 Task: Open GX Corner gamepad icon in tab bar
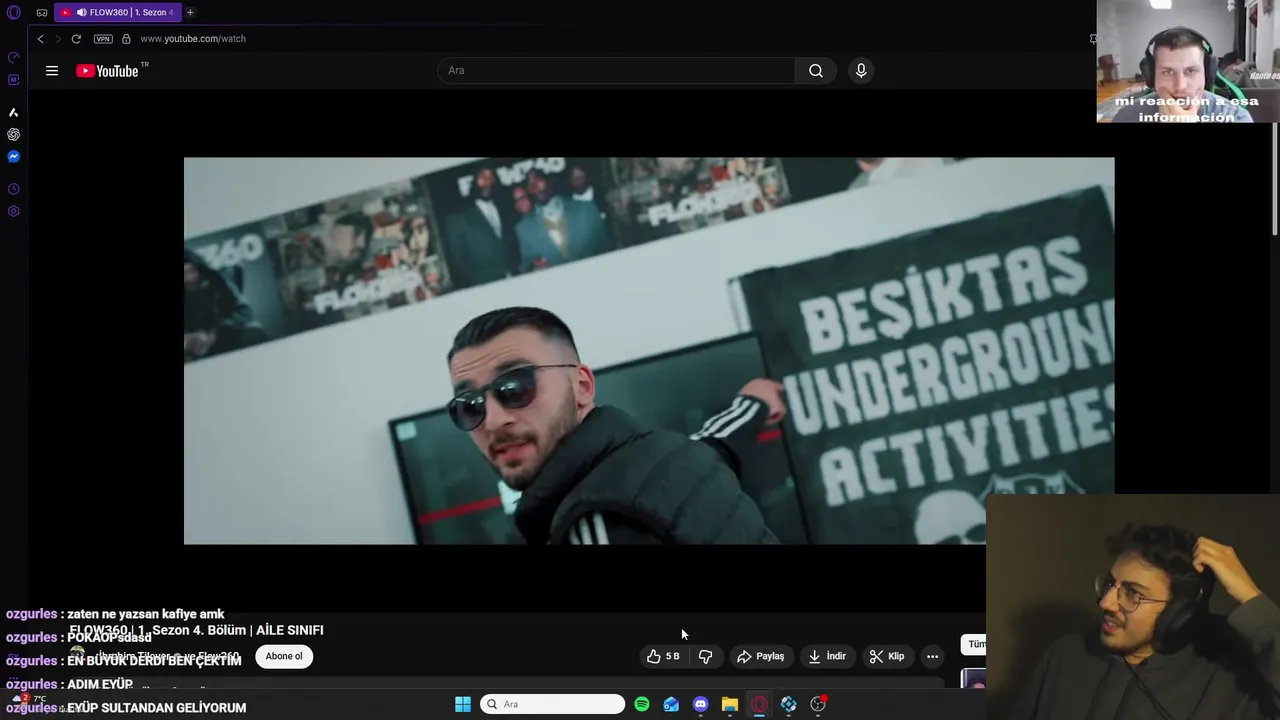[42, 13]
